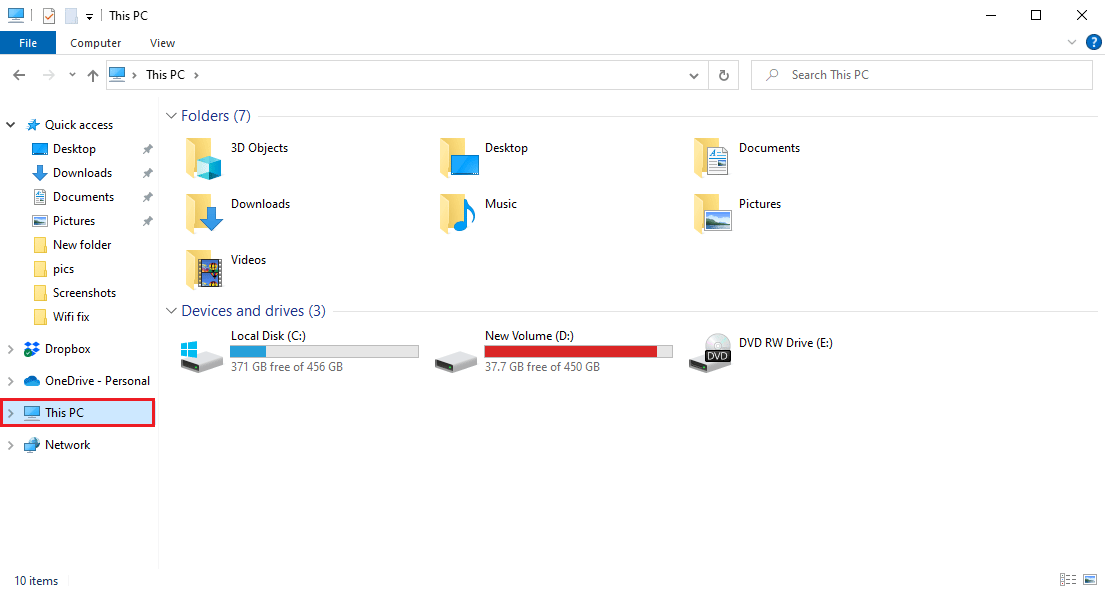This screenshot has height=593, width=1105.
Task: Open the Computer ribbon tab
Action: [x=96, y=43]
